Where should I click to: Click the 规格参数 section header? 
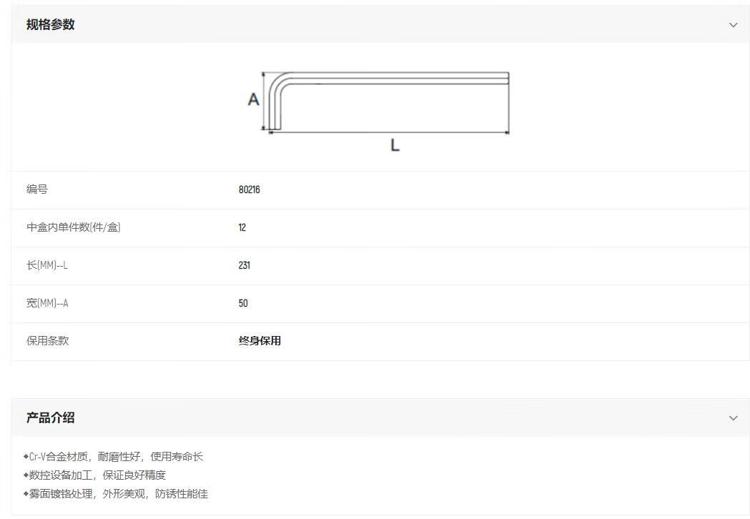point(50,25)
